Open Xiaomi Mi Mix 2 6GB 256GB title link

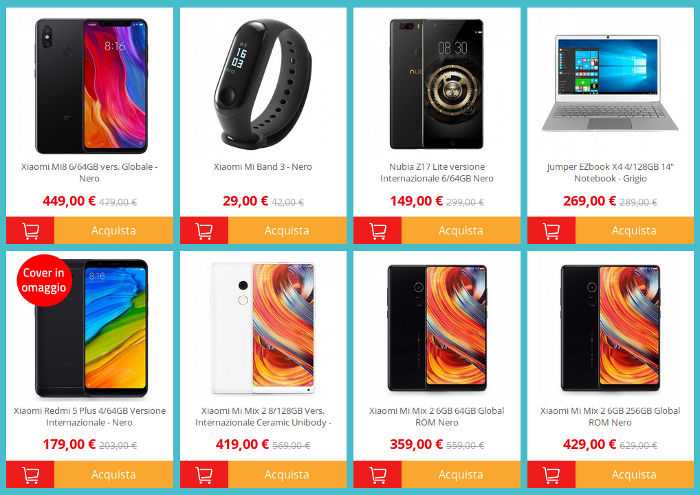tap(610, 416)
